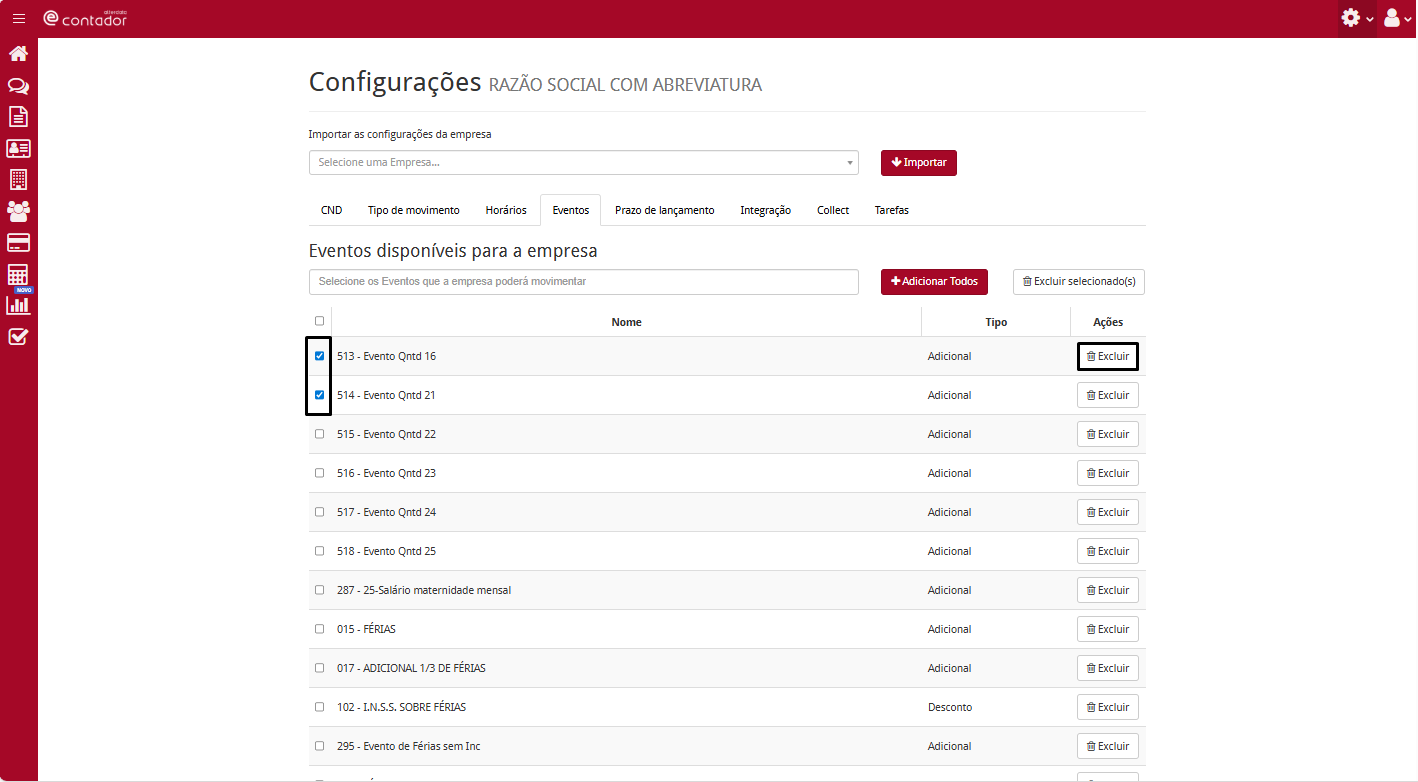Click Excluir for 514 - Evento Qntd 21

tap(1108, 395)
